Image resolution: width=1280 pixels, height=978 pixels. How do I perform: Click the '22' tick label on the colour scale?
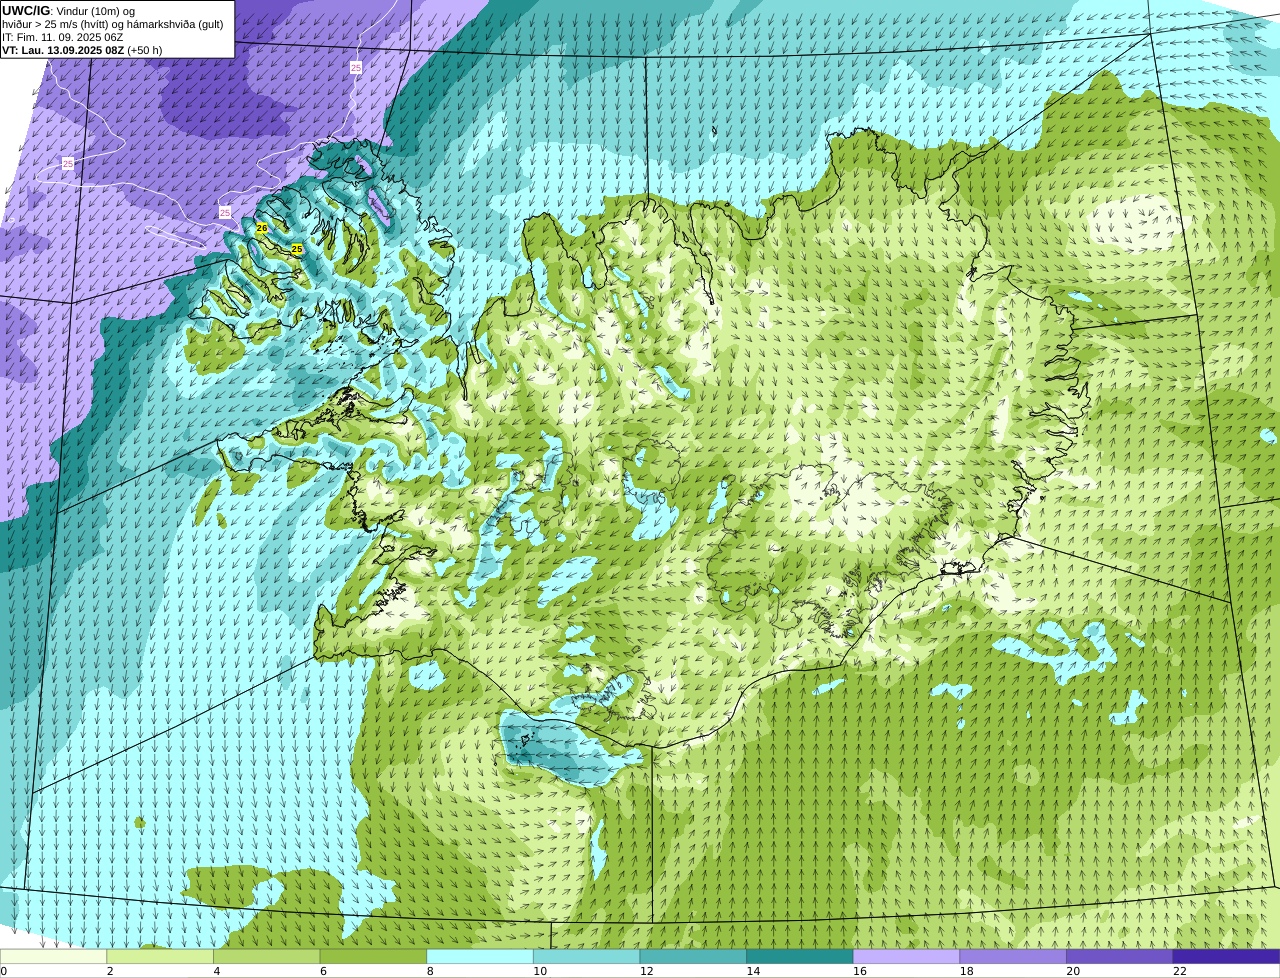click(1180, 971)
